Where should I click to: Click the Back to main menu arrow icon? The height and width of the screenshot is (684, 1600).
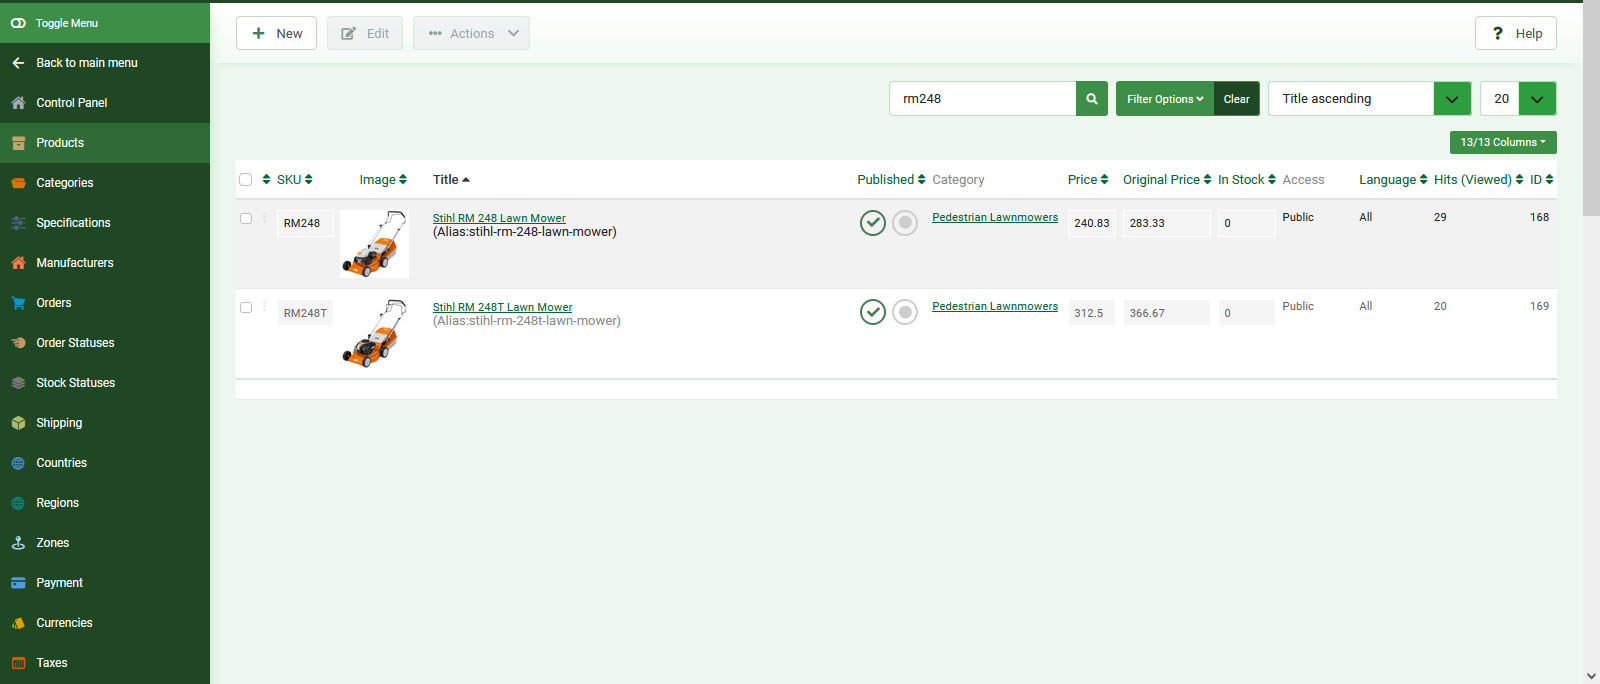click(18, 63)
